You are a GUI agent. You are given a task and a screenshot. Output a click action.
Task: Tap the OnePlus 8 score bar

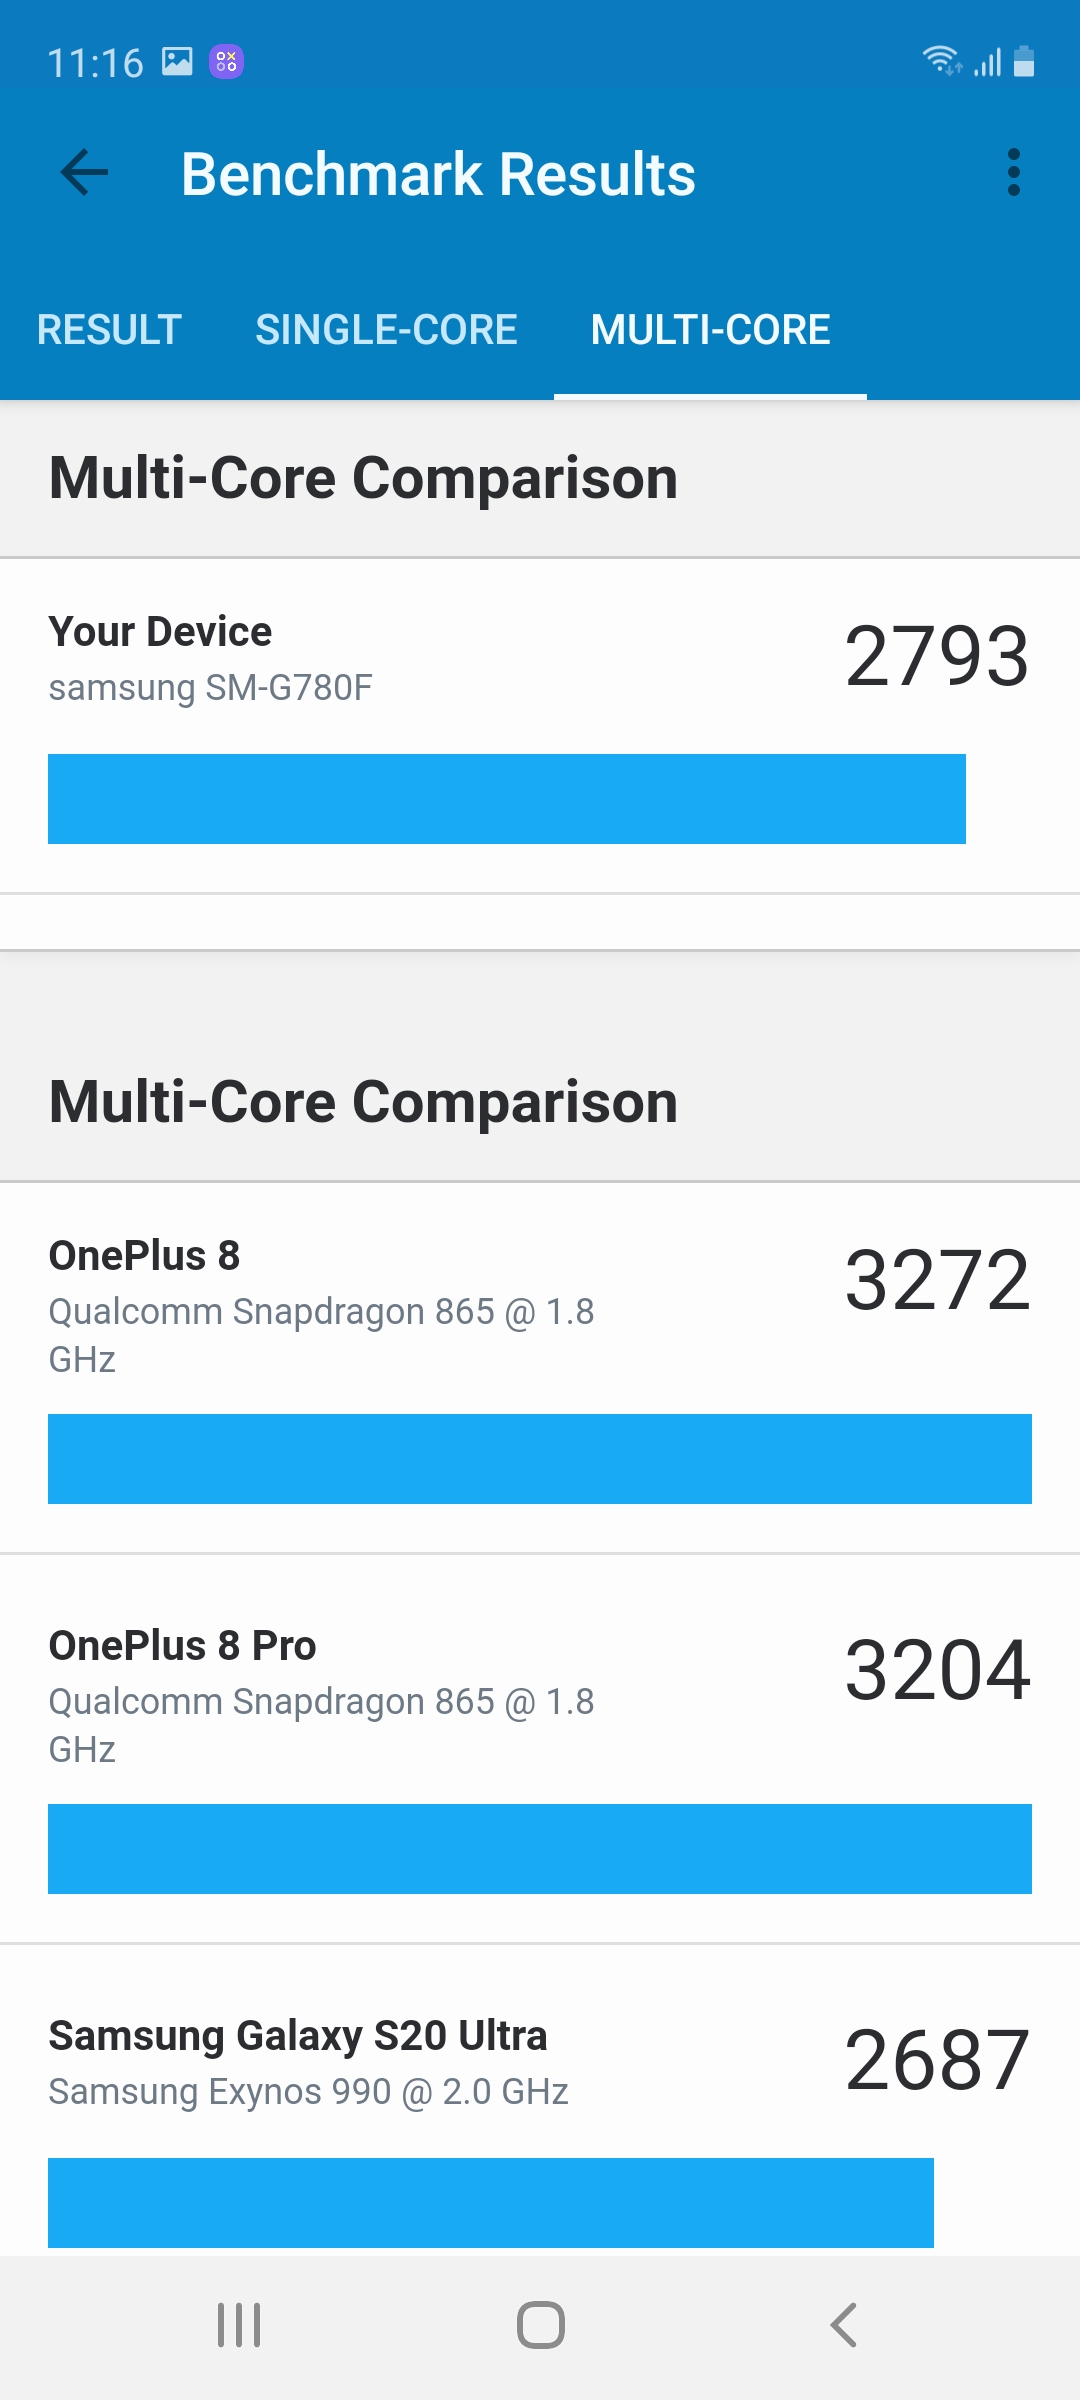point(540,1459)
